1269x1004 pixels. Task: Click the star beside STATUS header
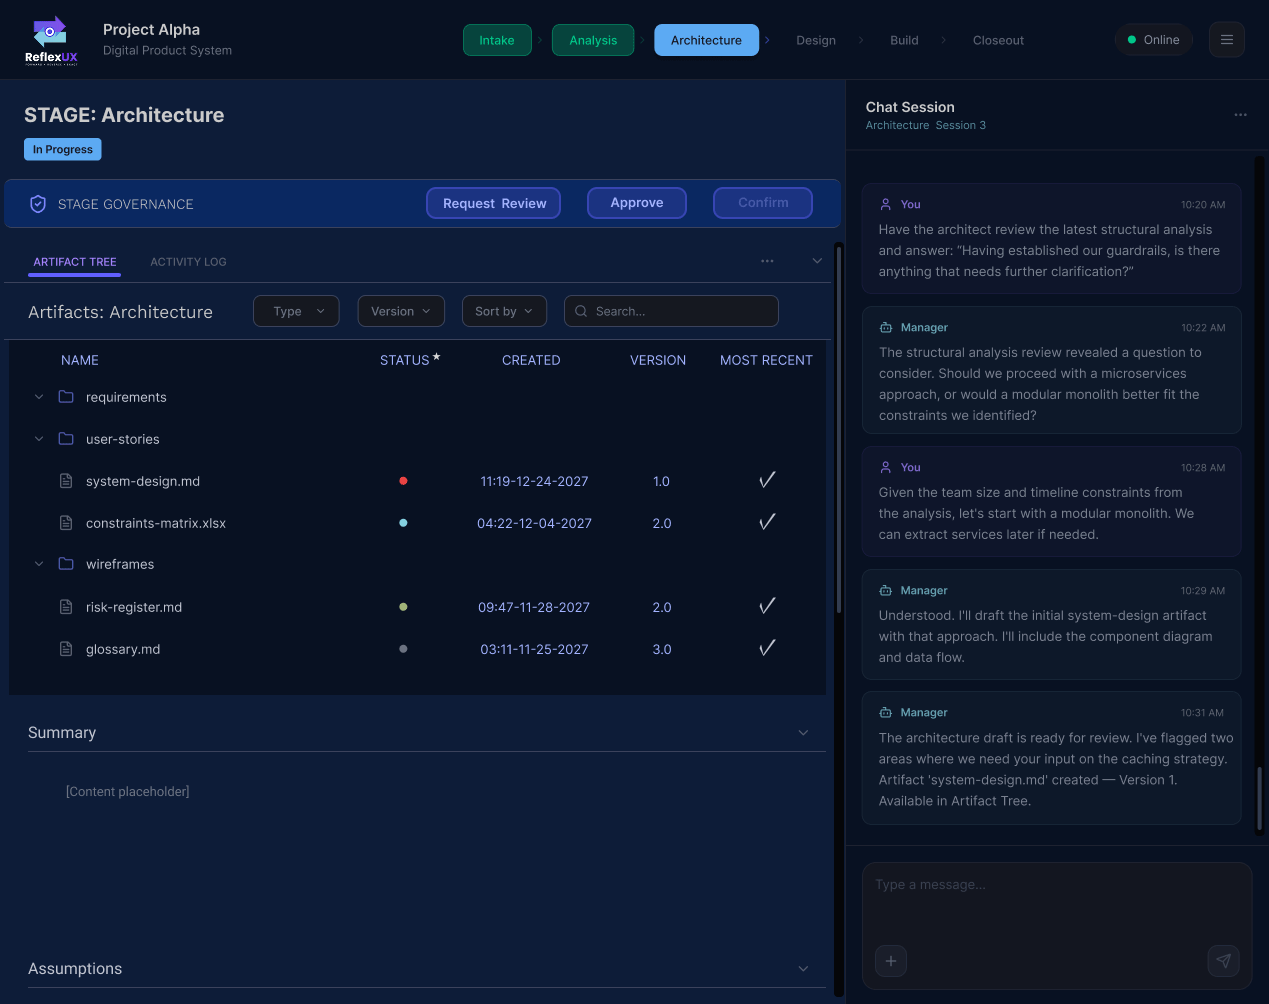click(437, 357)
